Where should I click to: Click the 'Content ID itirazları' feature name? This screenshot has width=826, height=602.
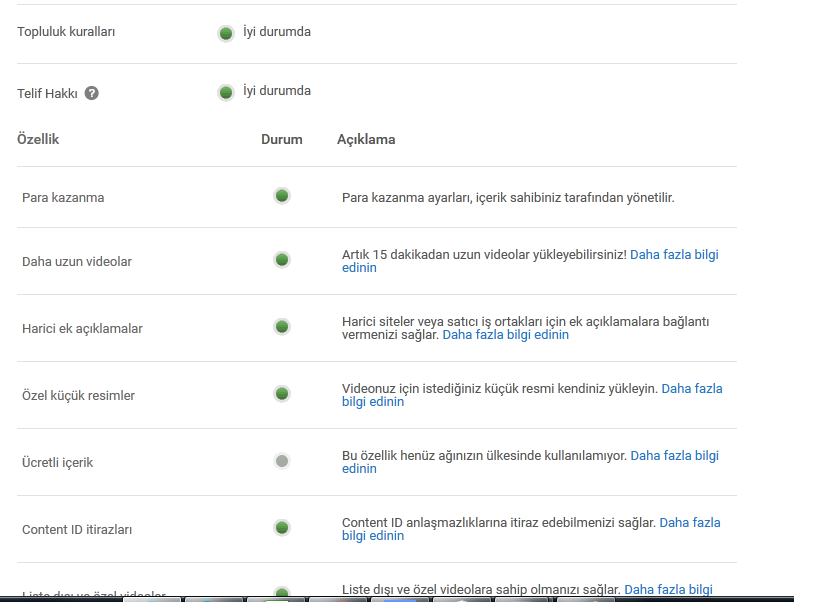point(77,529)
